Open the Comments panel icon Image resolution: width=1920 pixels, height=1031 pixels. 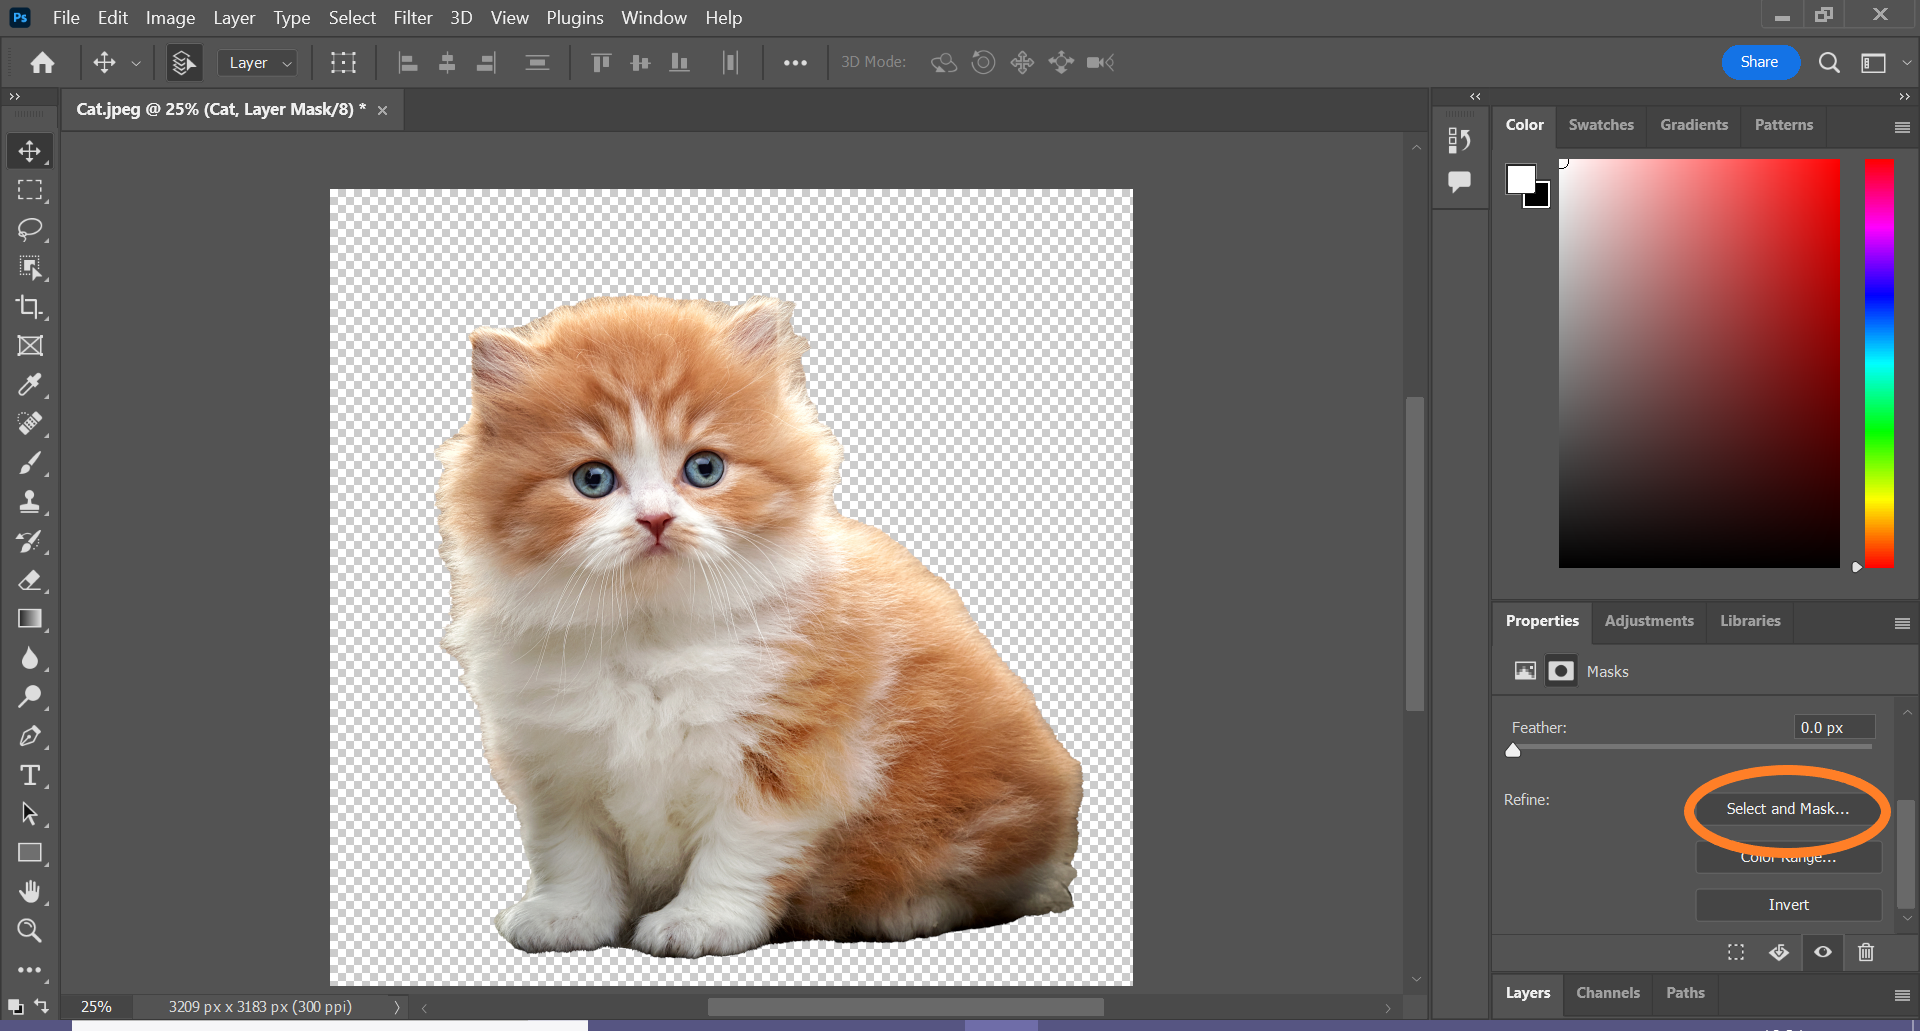1459,182
